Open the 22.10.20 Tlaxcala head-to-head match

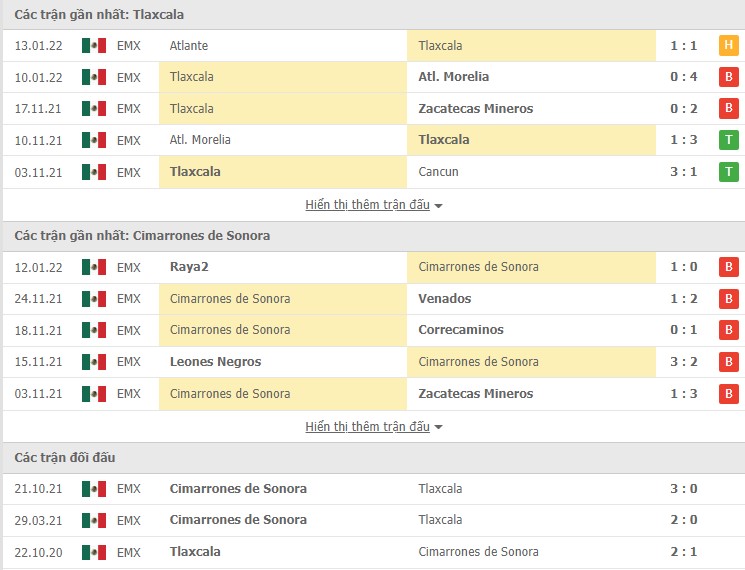point(195,552)
